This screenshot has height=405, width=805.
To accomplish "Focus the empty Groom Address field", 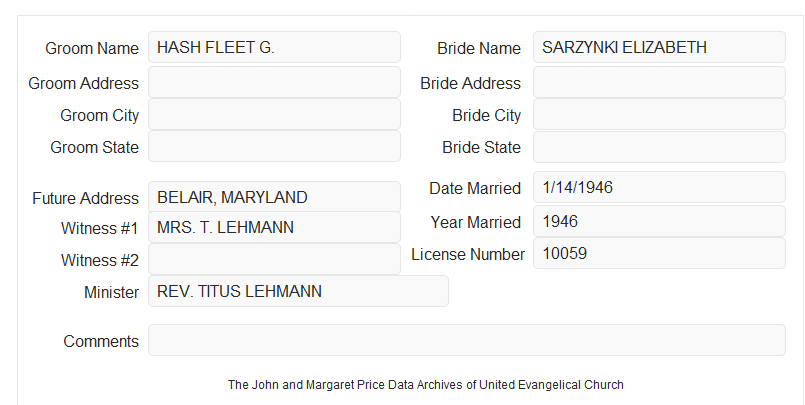I will [x=274, y=82].
